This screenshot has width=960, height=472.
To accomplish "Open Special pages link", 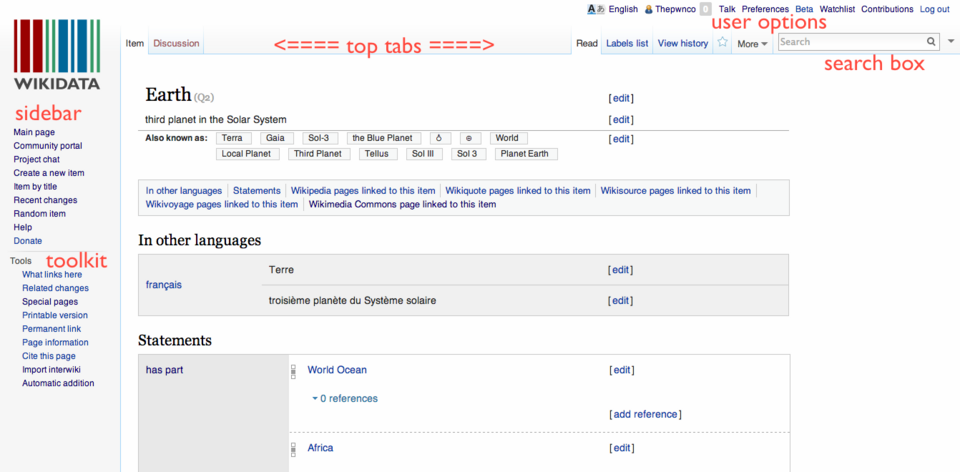I will [50, 302].
